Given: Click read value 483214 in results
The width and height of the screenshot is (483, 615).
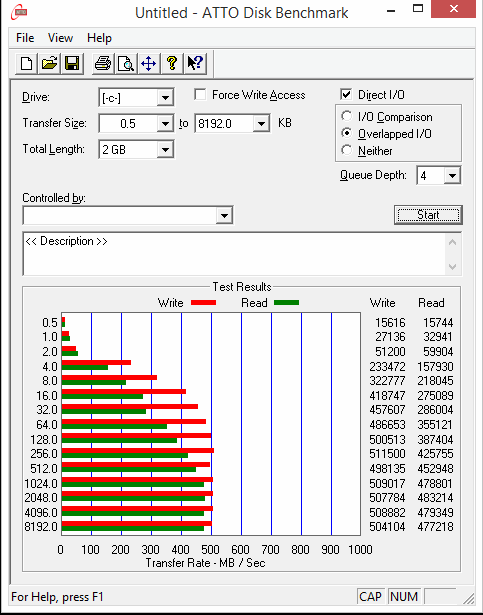Looking at the screenshot, I should point(436,498).
